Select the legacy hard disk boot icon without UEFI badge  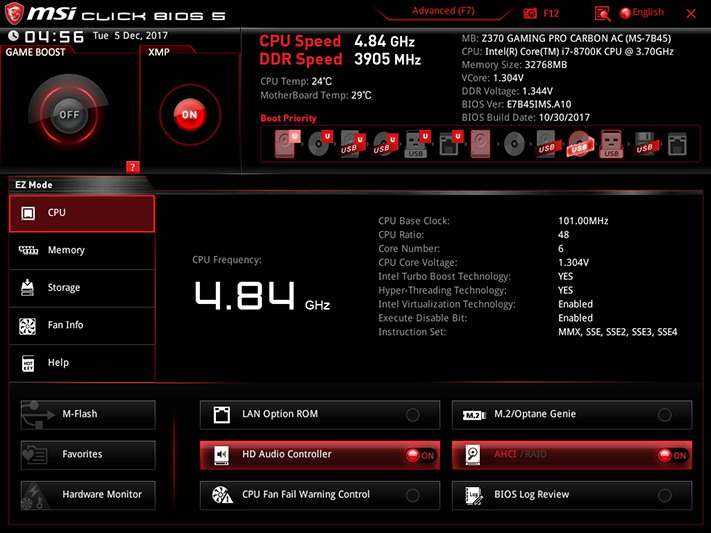tap(481, 144)
